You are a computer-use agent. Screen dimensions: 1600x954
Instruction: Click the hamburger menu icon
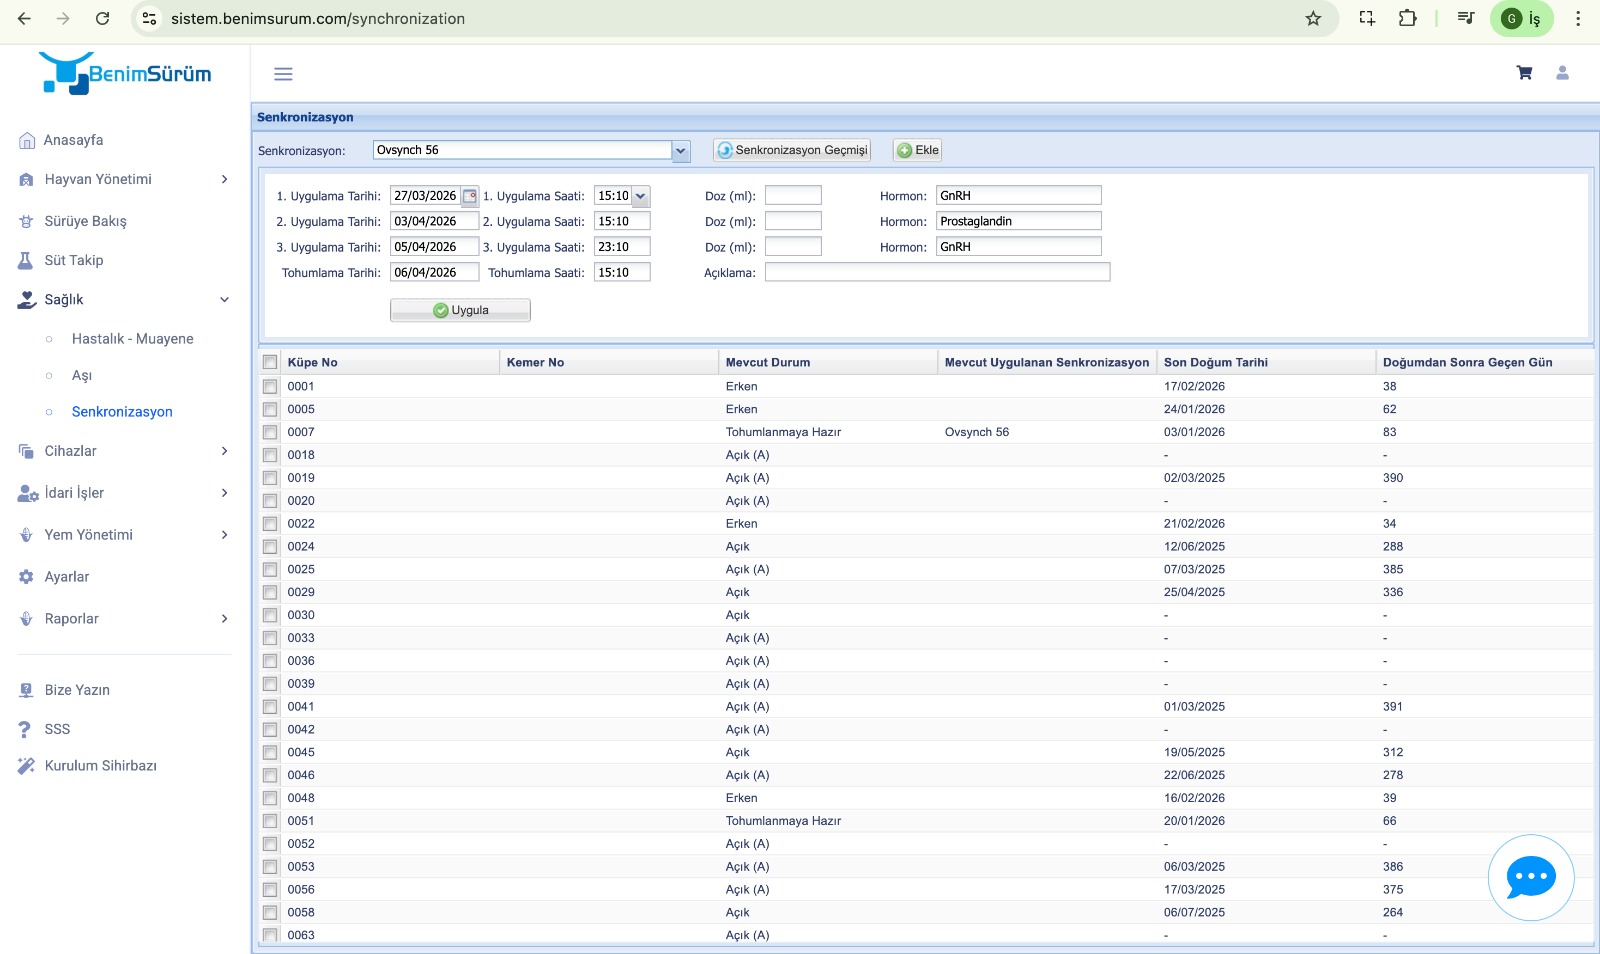pos(283,74)
